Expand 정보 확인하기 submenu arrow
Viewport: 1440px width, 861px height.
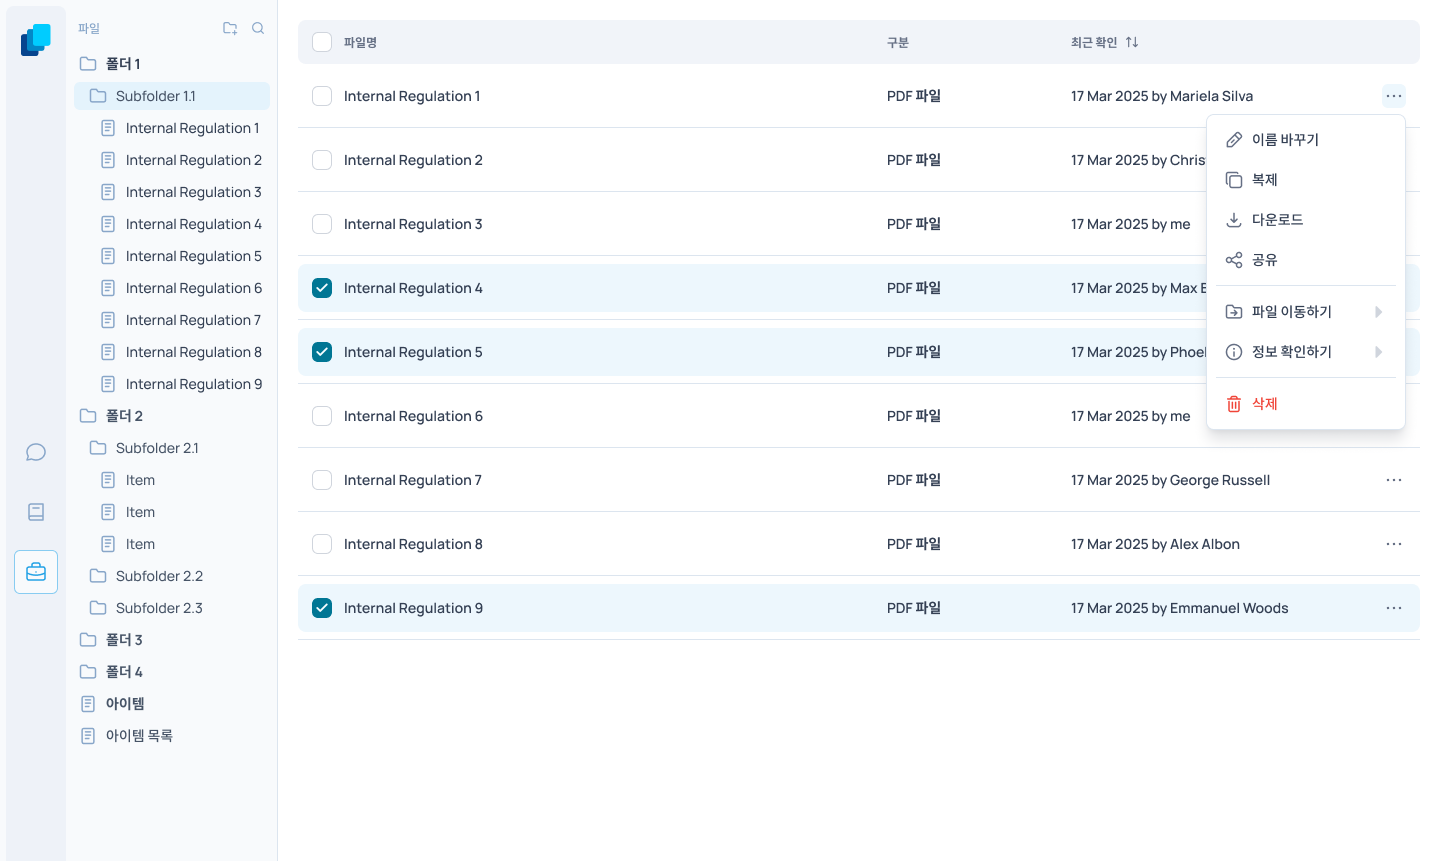click(1379, 352)
